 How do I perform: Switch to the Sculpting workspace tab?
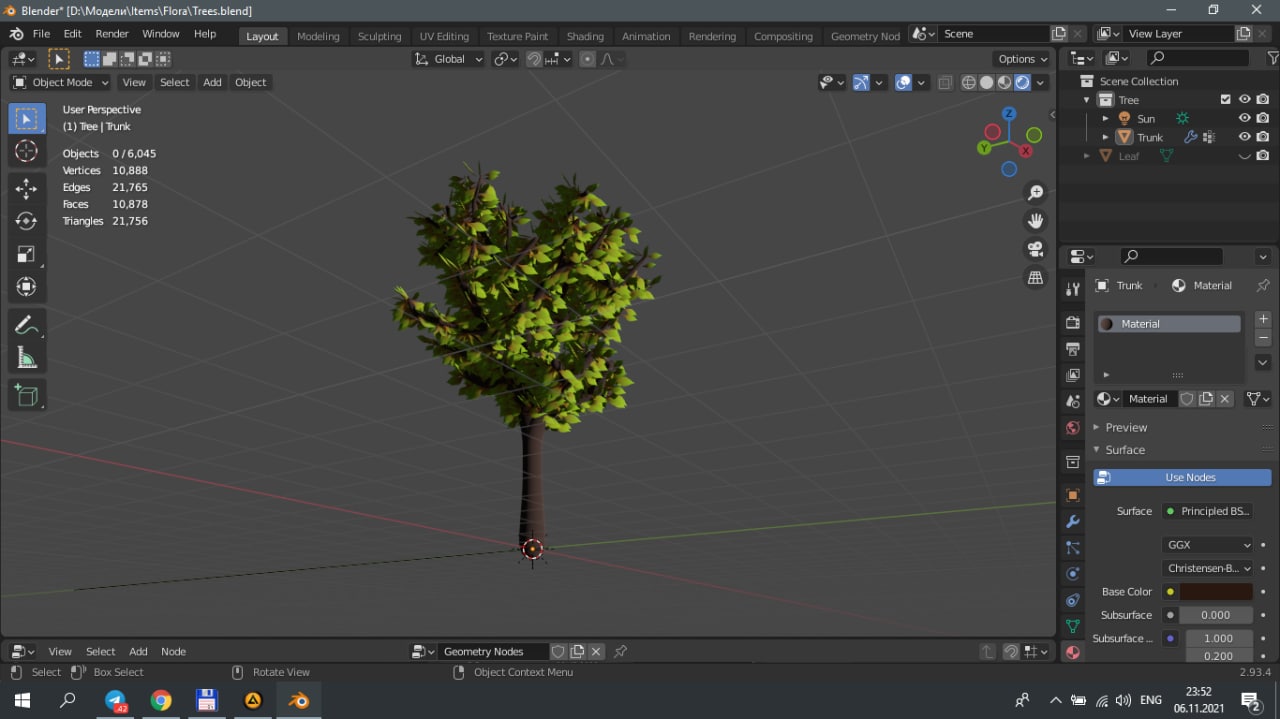[x=379, y=36]
